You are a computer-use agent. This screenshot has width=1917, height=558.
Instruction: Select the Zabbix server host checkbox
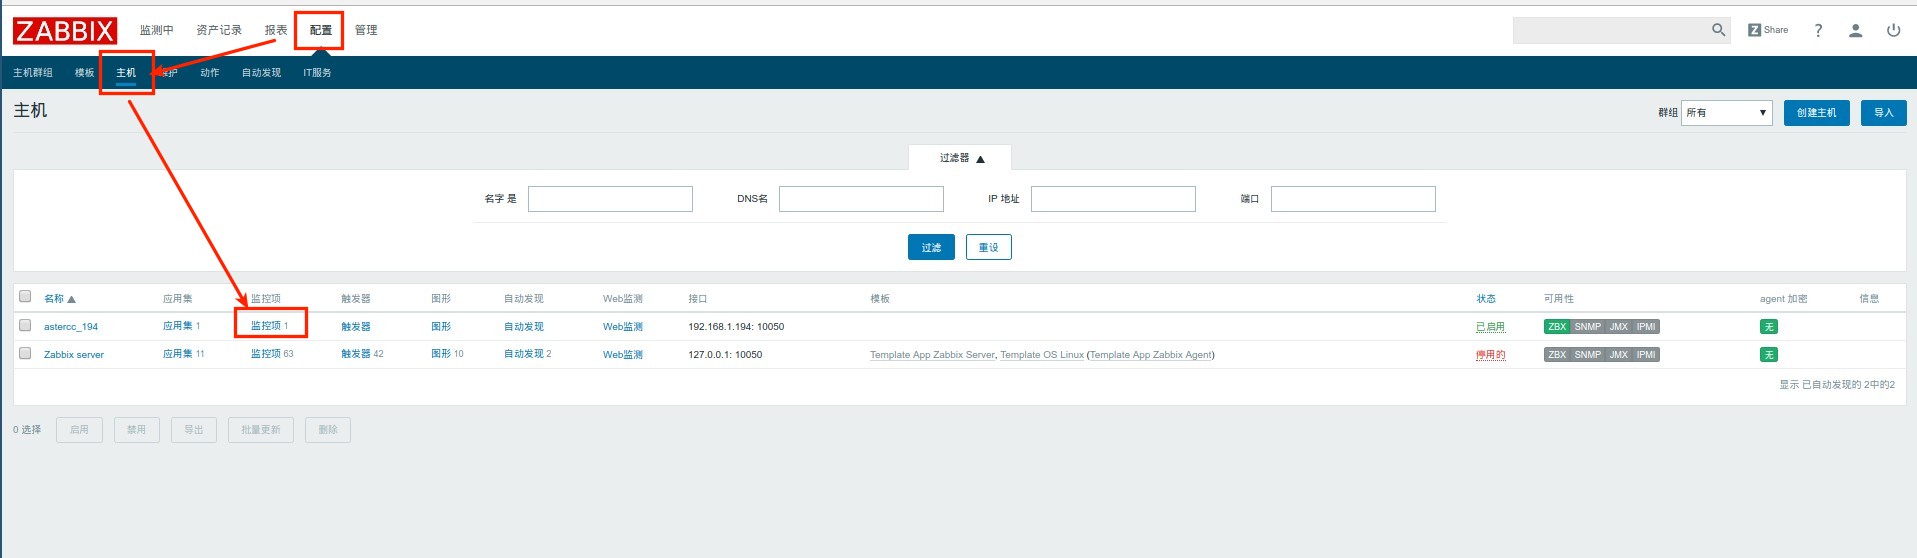25,353
